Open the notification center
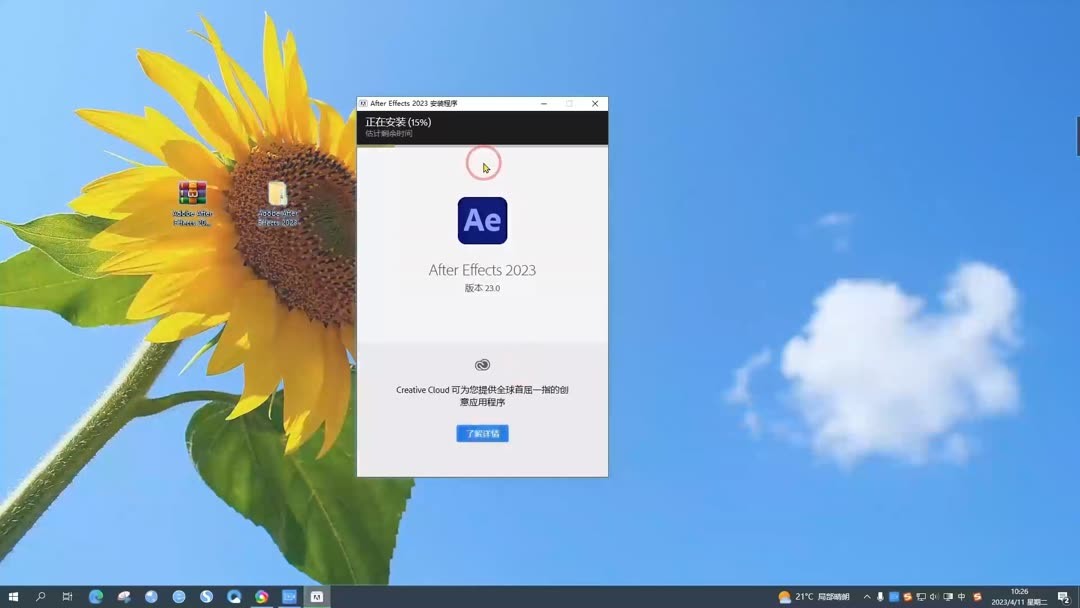The height and width of the screenshot is (608, 1080). click(1063, 597)
